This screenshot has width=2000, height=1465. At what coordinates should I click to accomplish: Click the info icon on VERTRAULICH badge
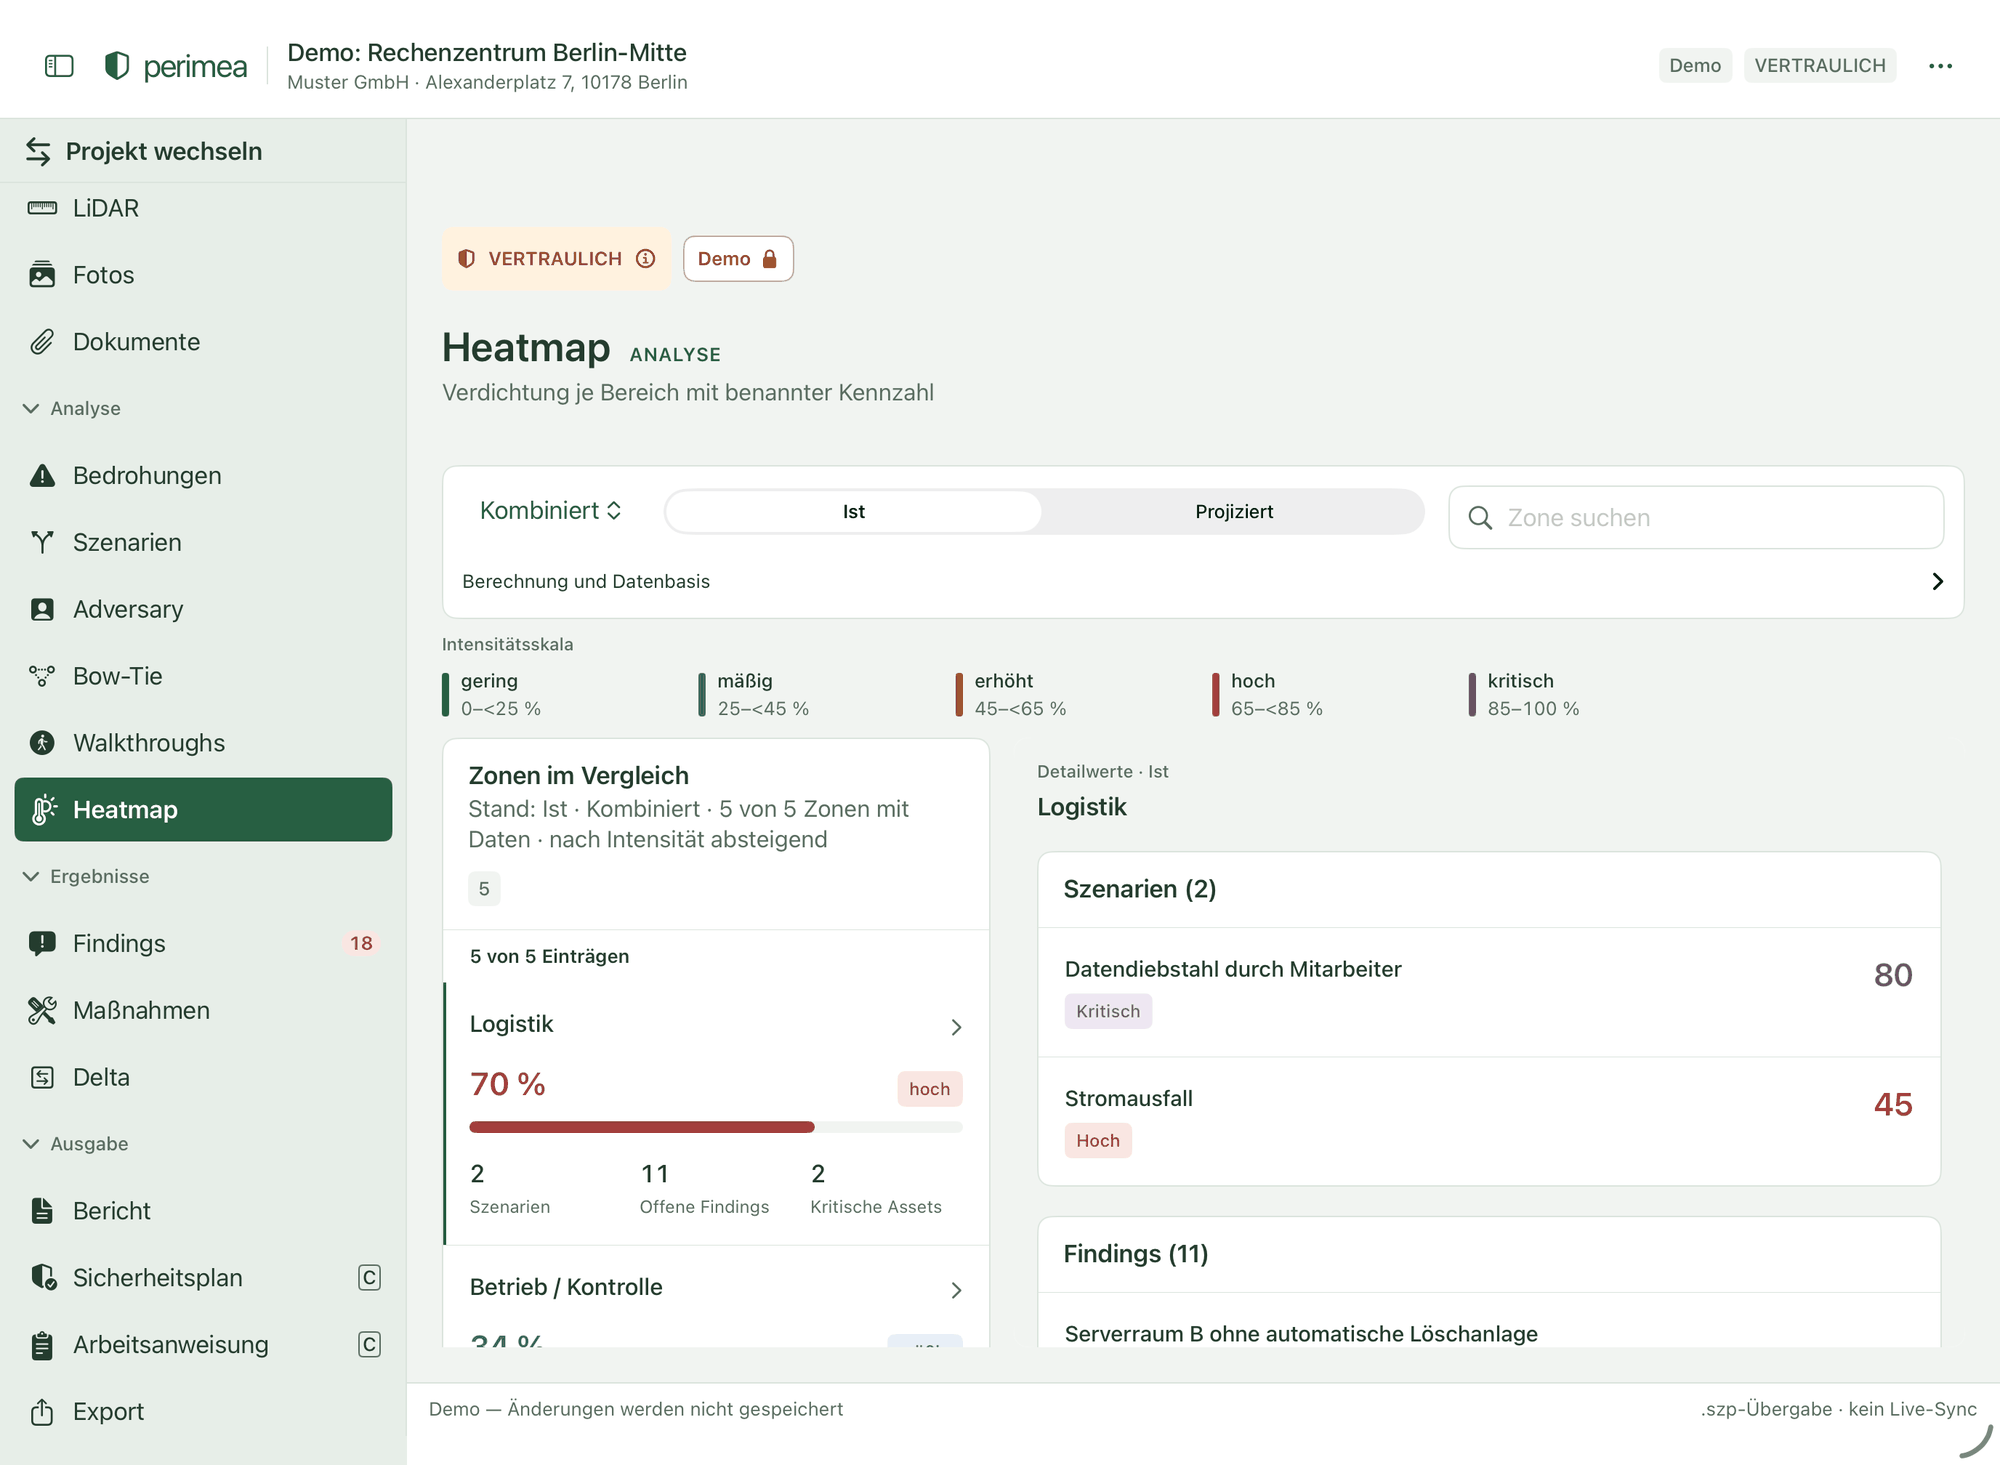(646, 259)
